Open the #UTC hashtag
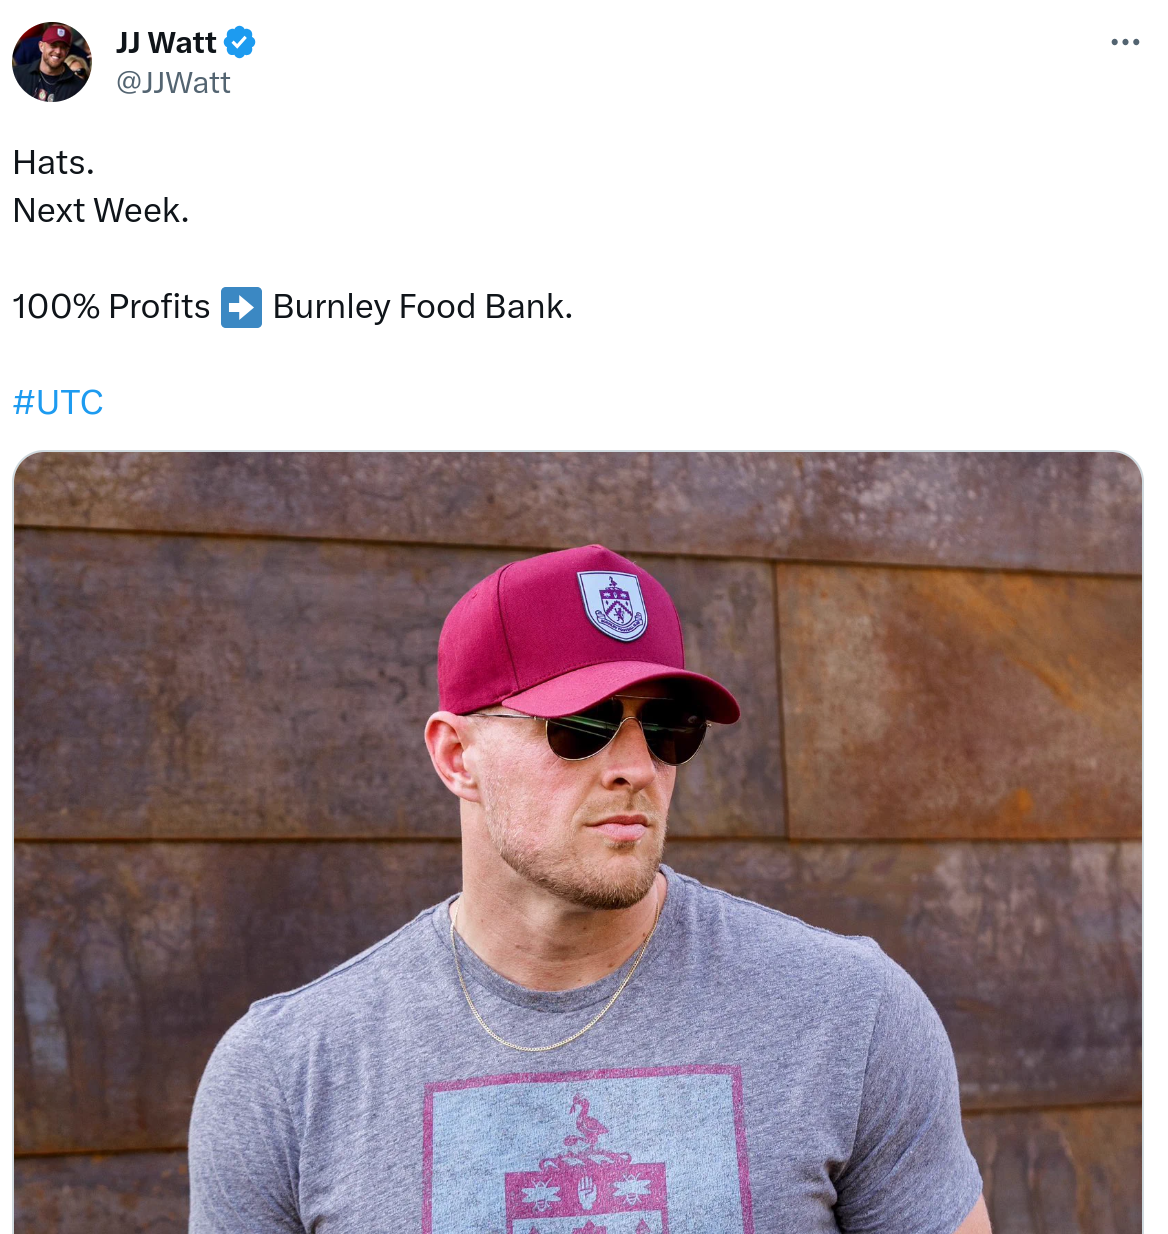 pyautogui.click(x=58, y=402)
